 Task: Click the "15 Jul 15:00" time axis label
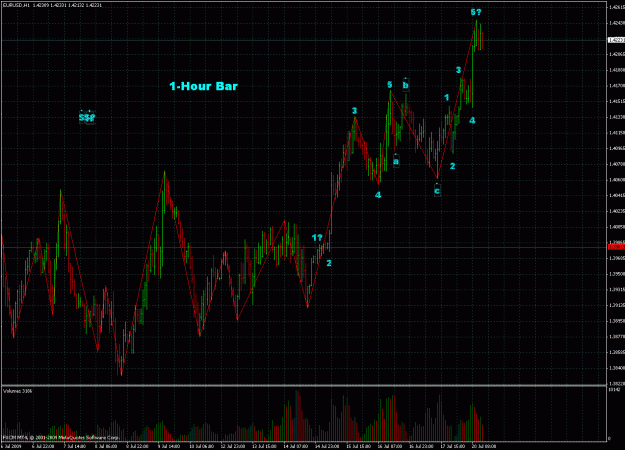[x=358, y=446]
